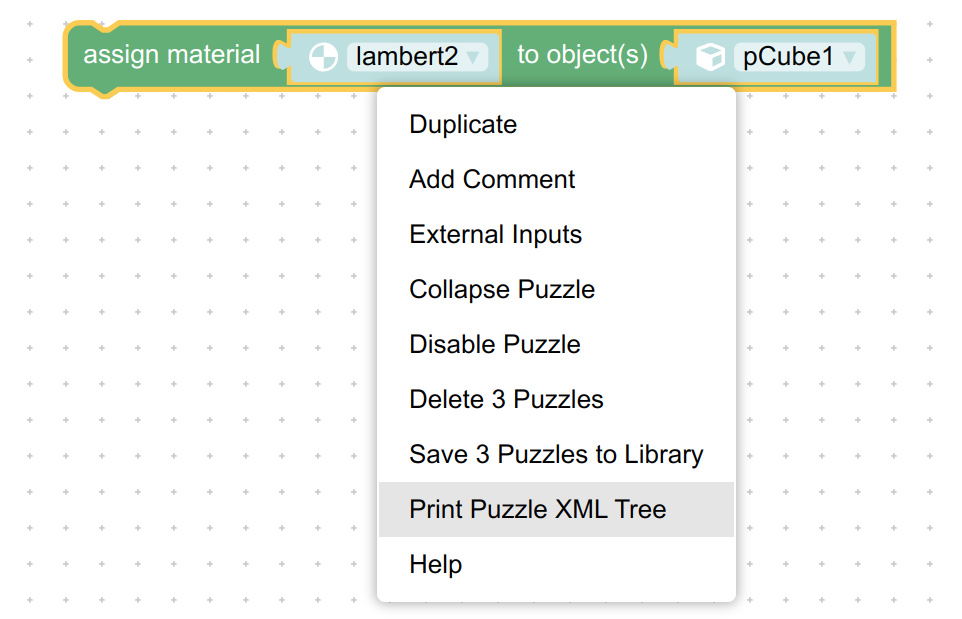Select the 'assign material' block label
Image resolution: width=962 pixels, height=619 pixels.
(x=171, y=55)
